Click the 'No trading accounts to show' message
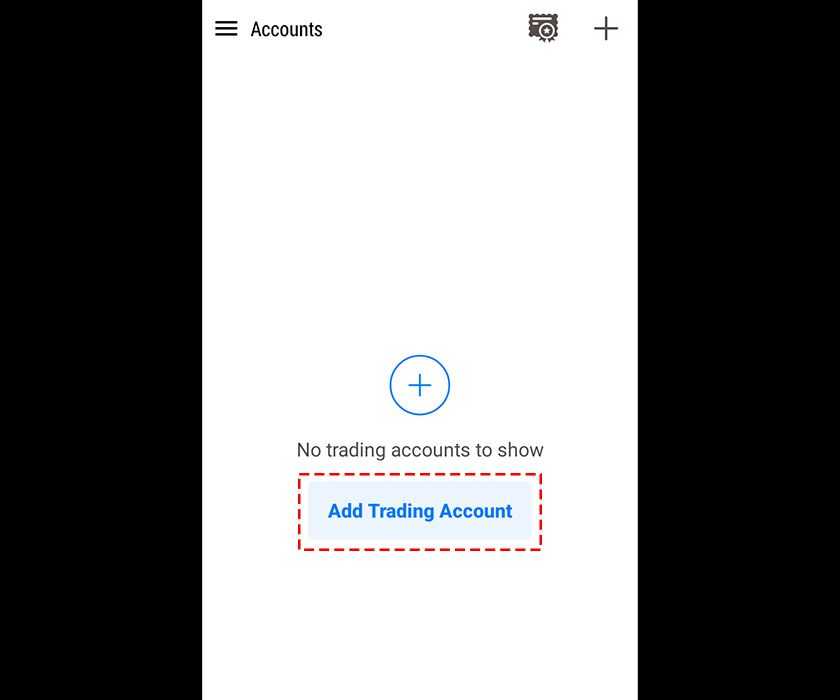840x700 pixels. [420, 450]
